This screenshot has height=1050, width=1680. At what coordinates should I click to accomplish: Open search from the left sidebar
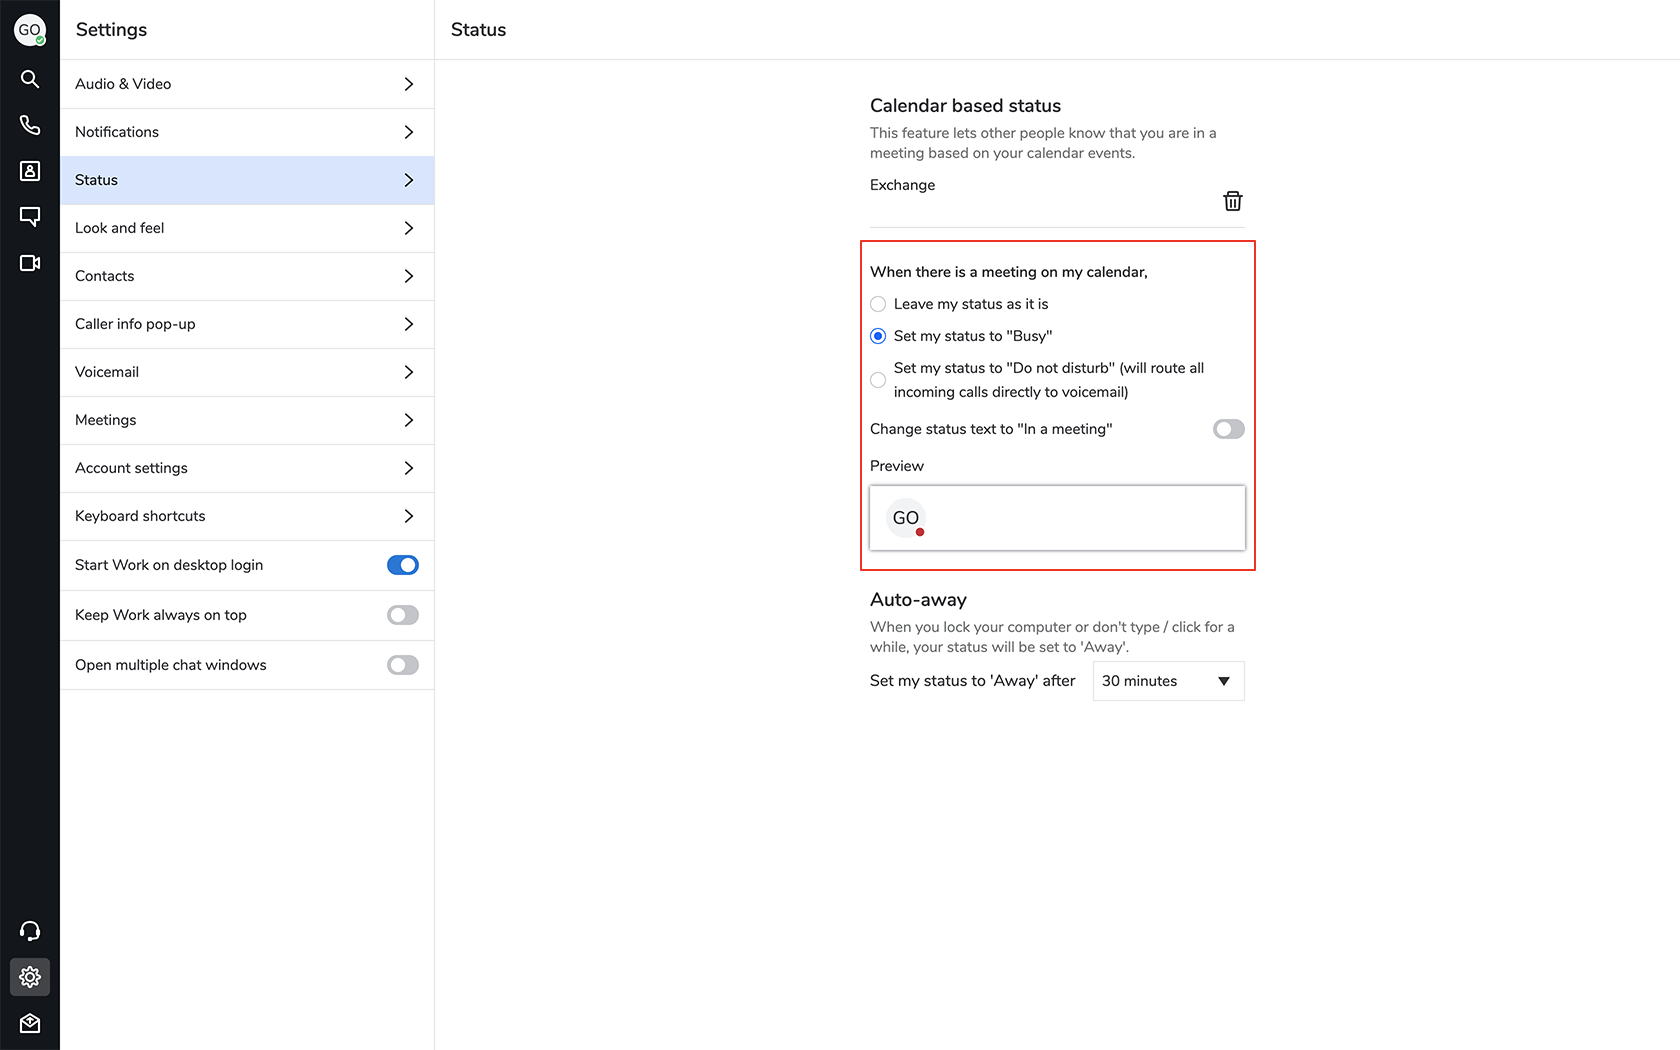tap(30, 79)
